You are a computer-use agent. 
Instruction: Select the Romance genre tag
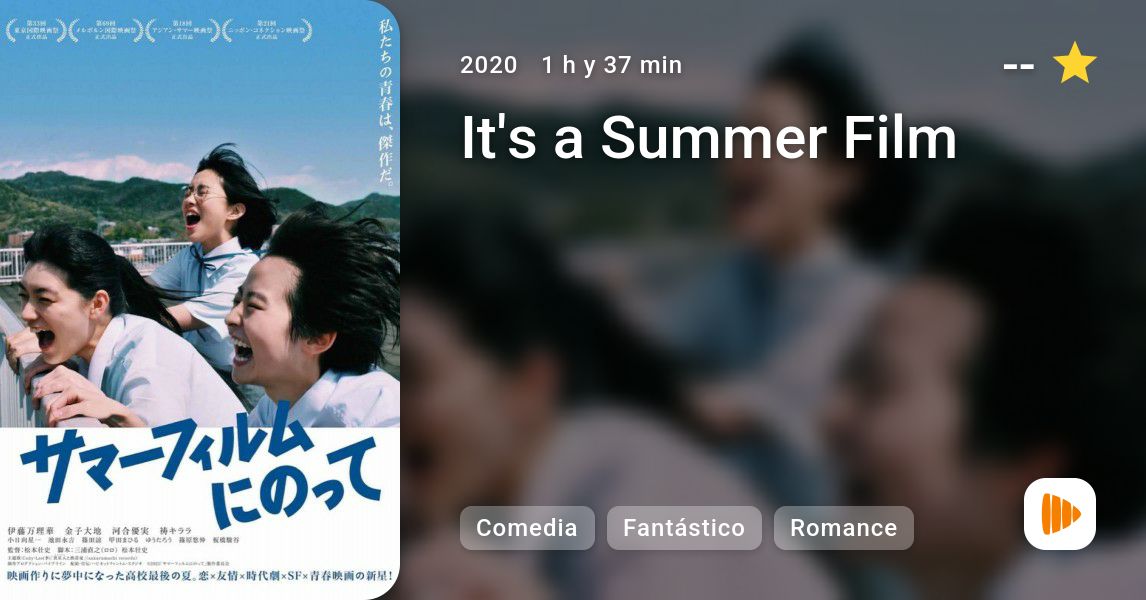click(x=843, y=528)
